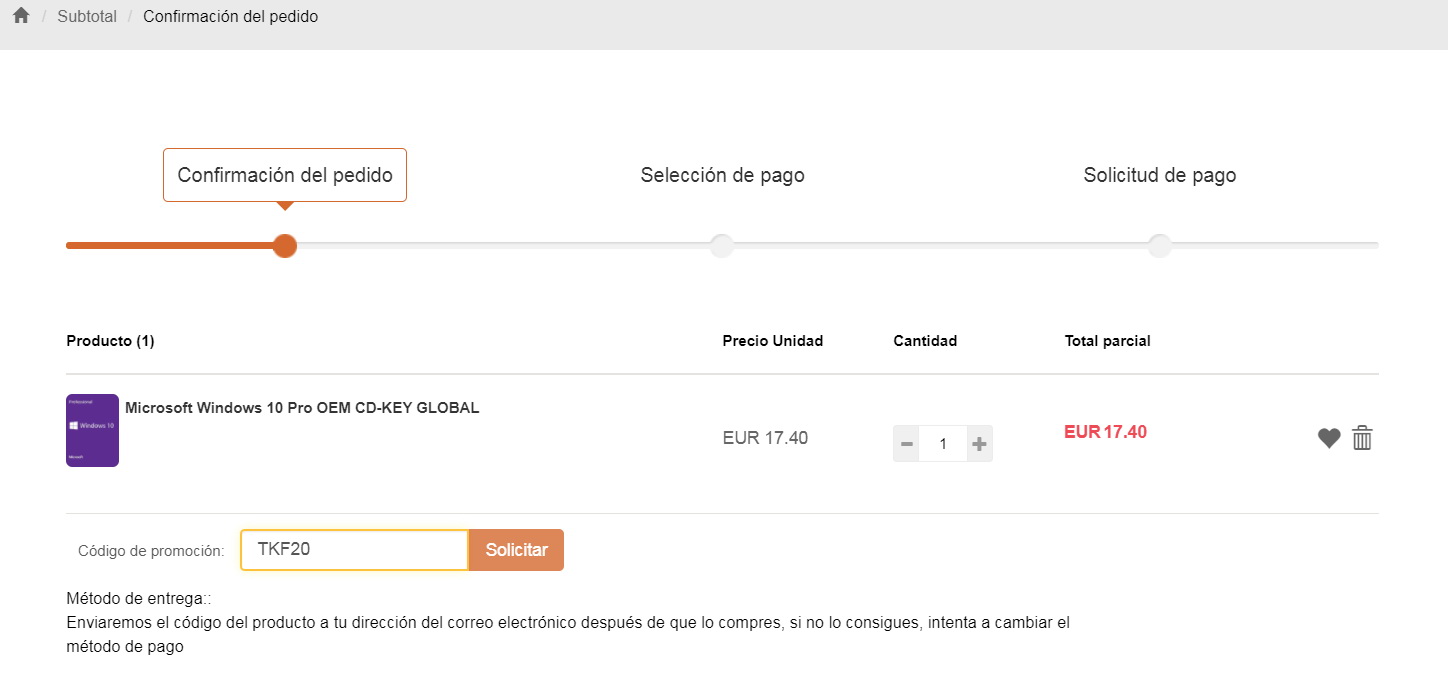The width and height of the screenshot is (1448, 680).
Task: Click the red subtotal EUR 17.40
Action: (x=1105, y=432)
